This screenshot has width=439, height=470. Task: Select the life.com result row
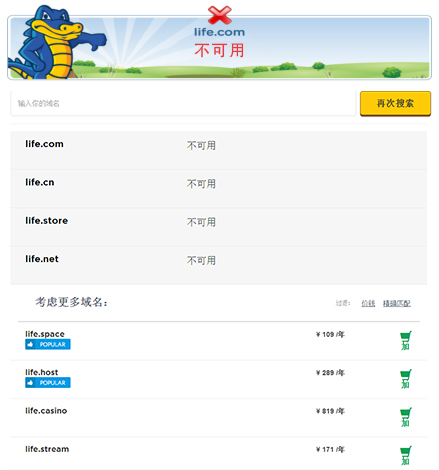click(x=219, y=150)
